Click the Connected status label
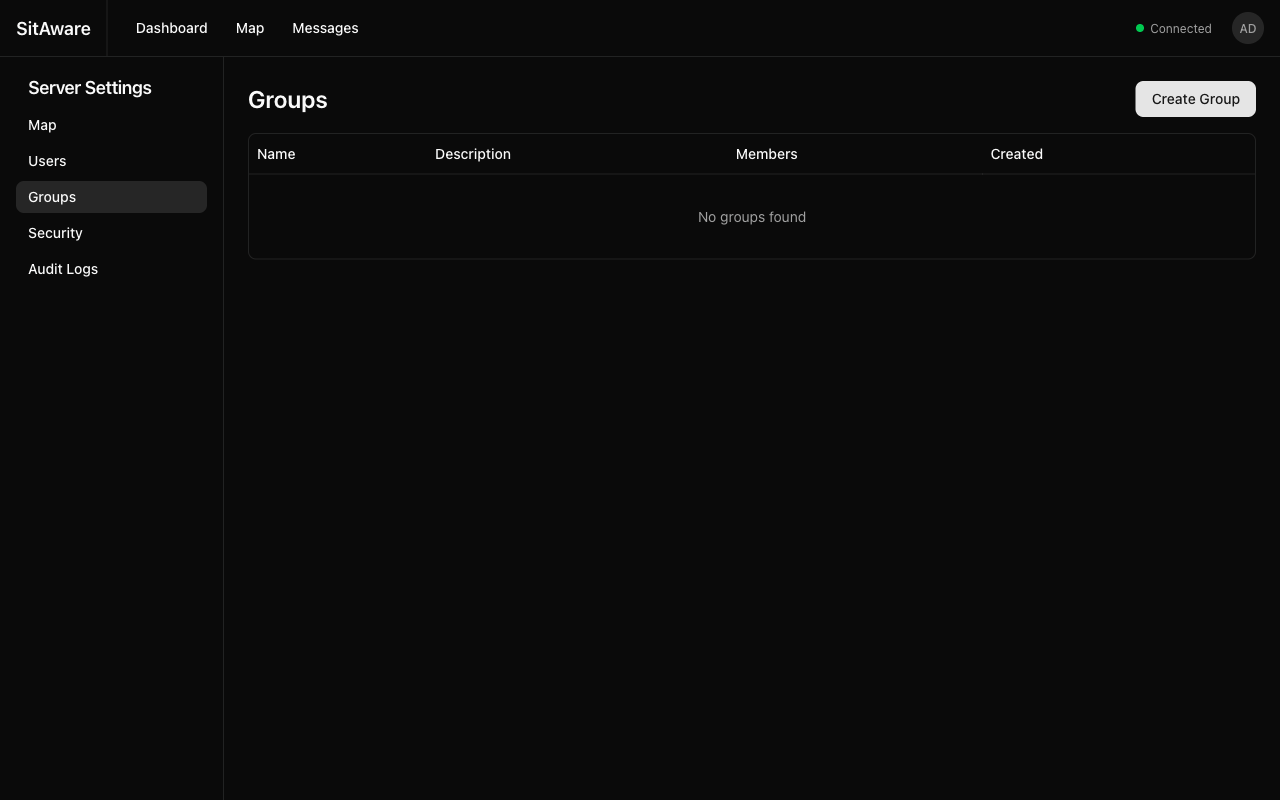The height and width of the screenshot is (800, 1280). point(1180,29)
